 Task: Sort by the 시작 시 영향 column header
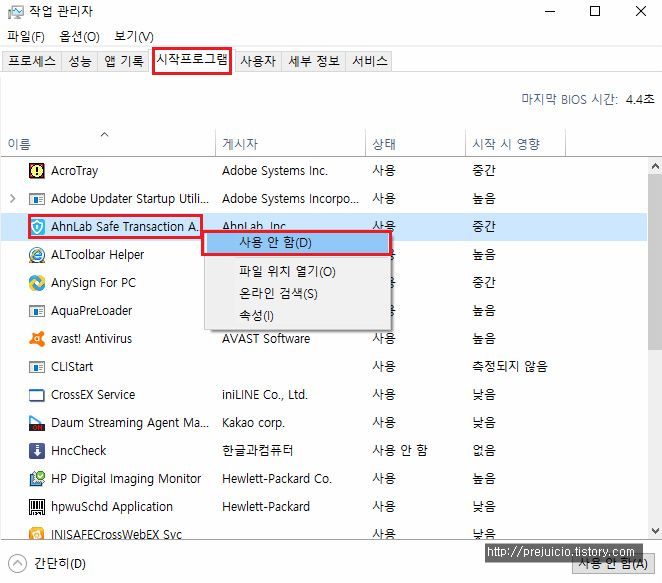[515, 144]
